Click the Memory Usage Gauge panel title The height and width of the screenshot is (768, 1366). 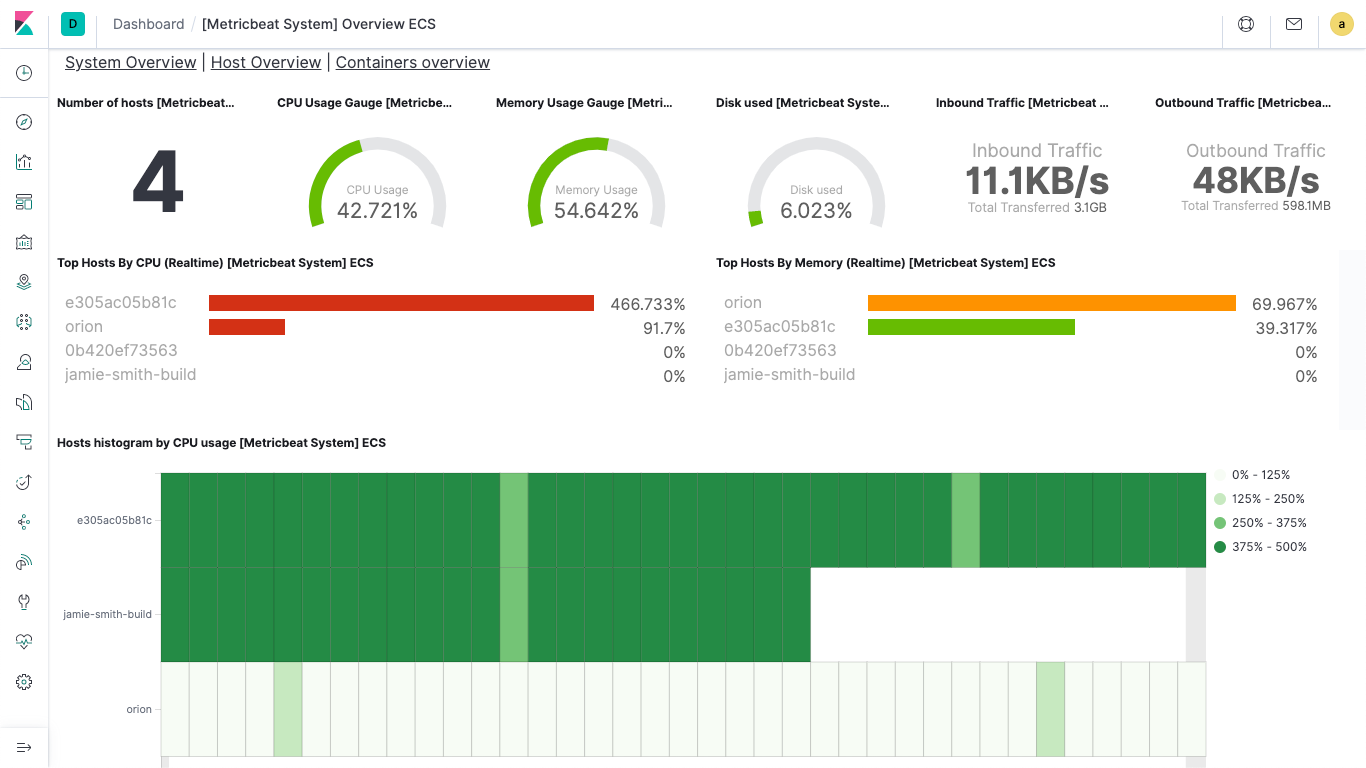click(x=584, y=103)
